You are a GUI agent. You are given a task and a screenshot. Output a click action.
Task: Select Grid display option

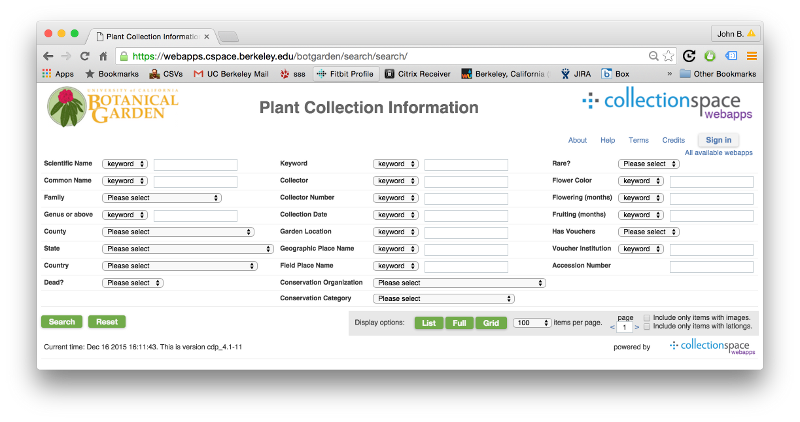point(491,323)
